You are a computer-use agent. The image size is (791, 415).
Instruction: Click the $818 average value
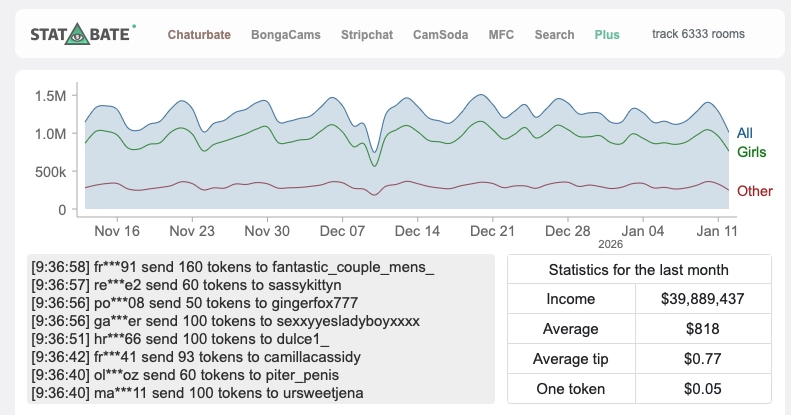(703, 329)
